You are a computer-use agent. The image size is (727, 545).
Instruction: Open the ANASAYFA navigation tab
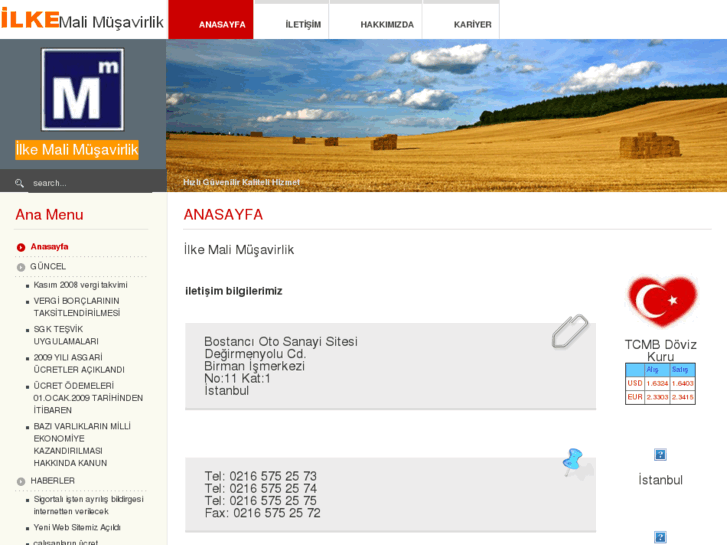(x=211, y=20)
